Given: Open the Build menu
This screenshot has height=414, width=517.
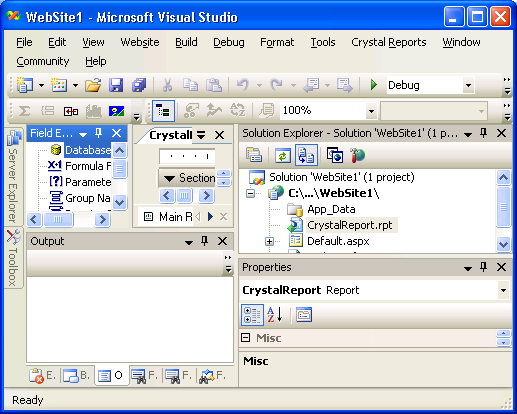Looking at the screenshot, I should click(186, 42).
